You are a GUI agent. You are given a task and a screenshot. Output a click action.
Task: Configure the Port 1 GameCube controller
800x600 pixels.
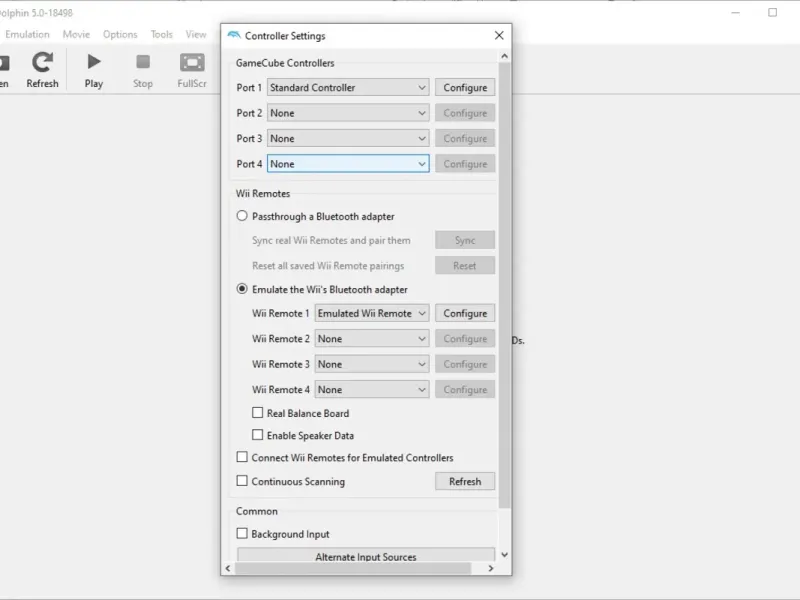465,87
